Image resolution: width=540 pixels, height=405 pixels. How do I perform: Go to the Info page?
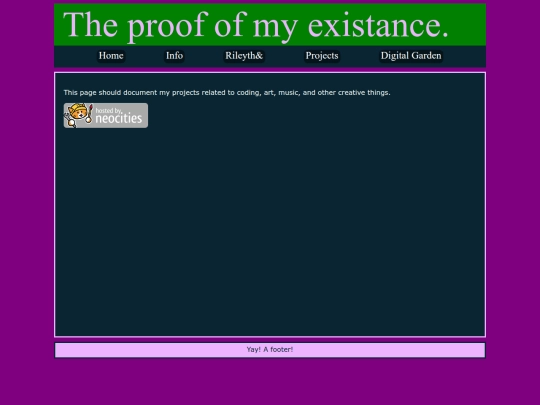pyautogui.click(x=174, y=56)
